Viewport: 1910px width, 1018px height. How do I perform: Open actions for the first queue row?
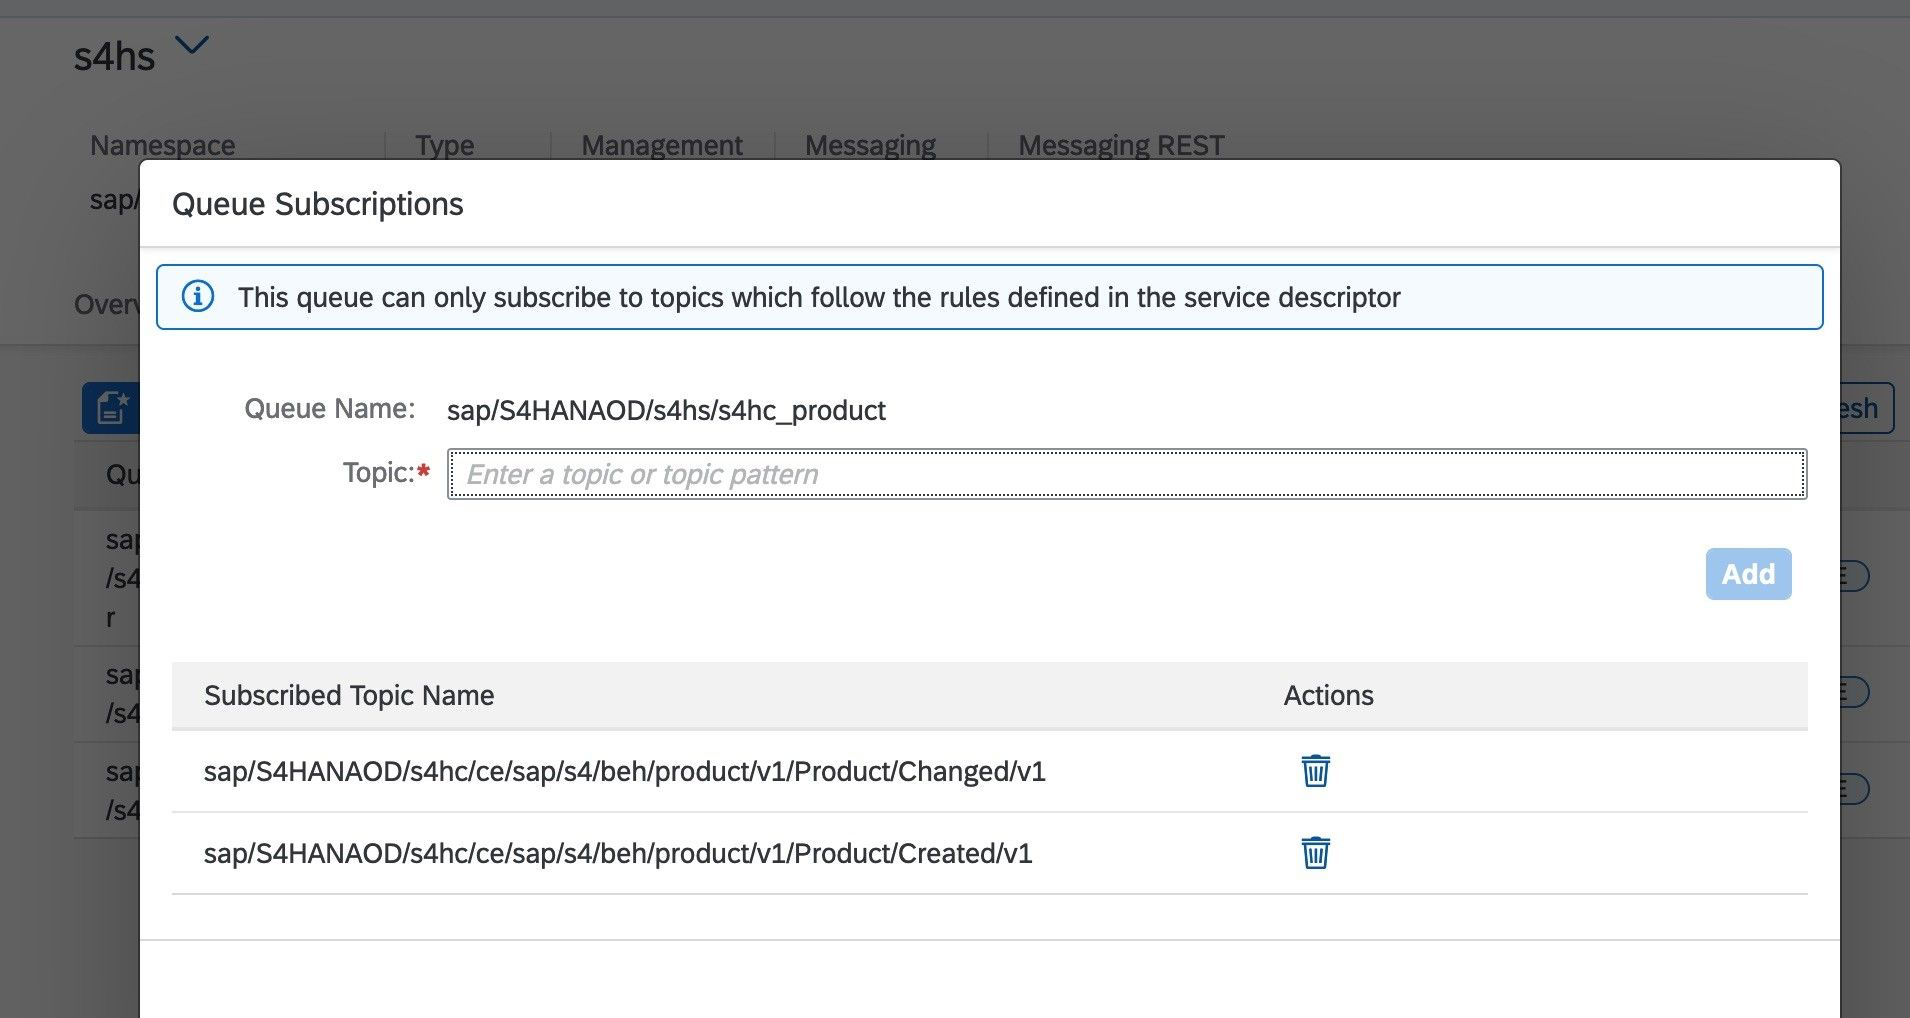click(1855, 576)
